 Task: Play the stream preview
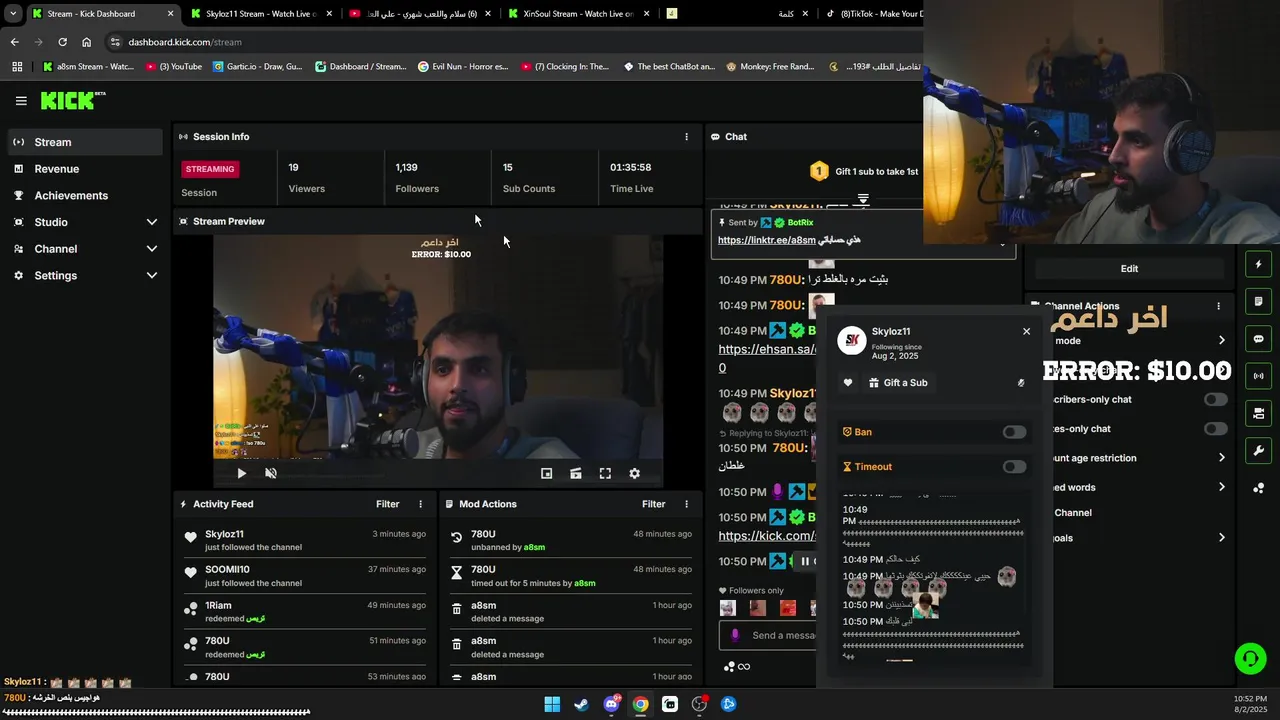[241, 474]
